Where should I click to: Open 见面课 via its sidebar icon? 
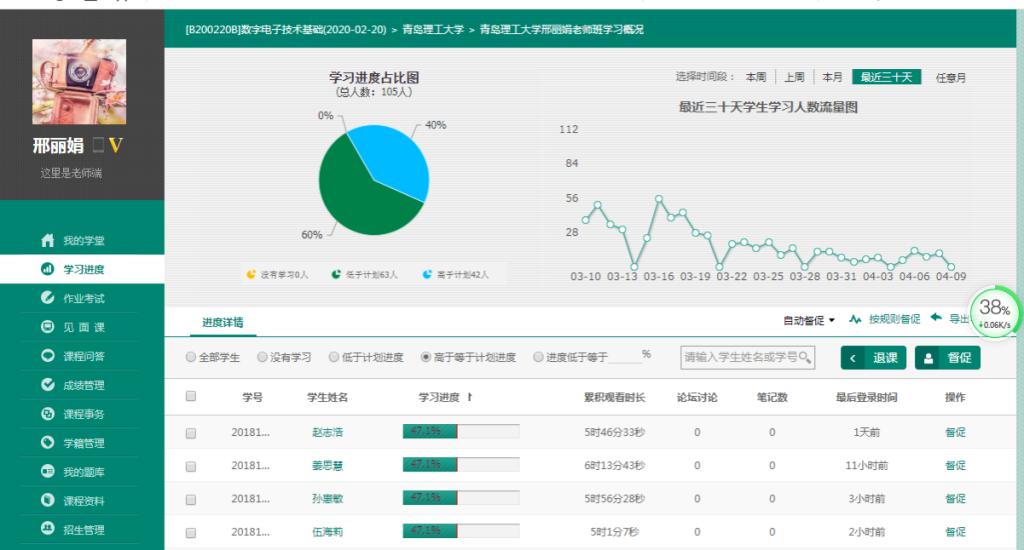coord(46,327)
